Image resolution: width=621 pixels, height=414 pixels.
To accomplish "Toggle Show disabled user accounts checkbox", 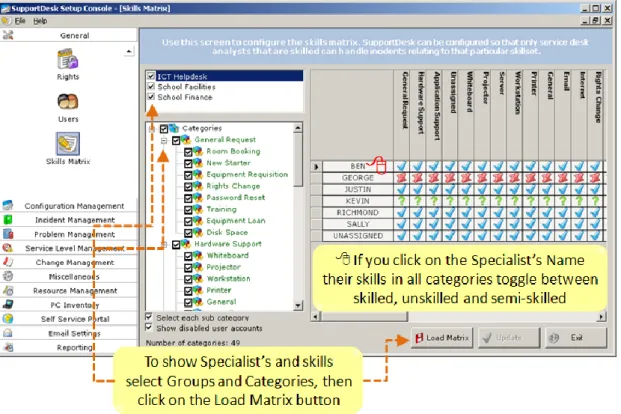I will click(149, 327).
